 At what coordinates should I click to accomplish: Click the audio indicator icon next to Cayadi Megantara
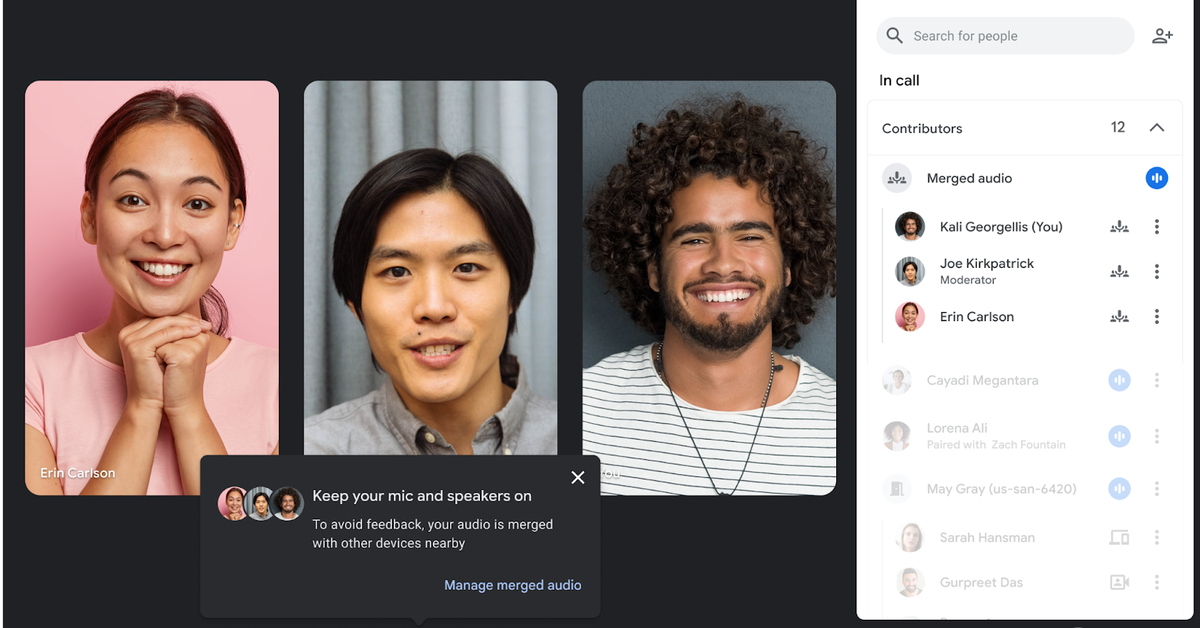click(x=1119, y=380)
